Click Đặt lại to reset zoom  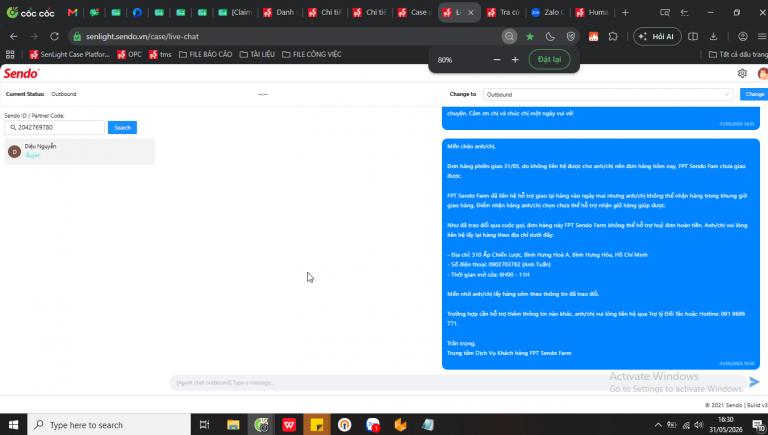click(549, 59)
